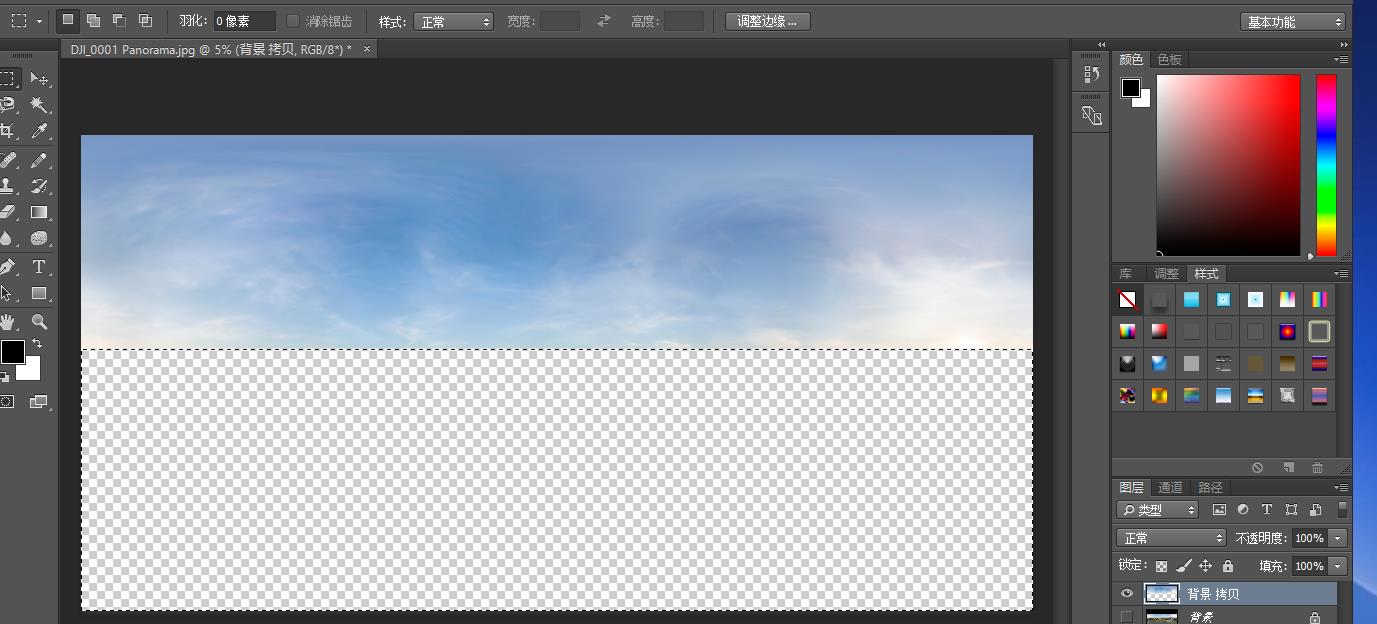Select the Clone Stamp tool
This screenshot has width=1377, height=624.
[x=8, y=186]
